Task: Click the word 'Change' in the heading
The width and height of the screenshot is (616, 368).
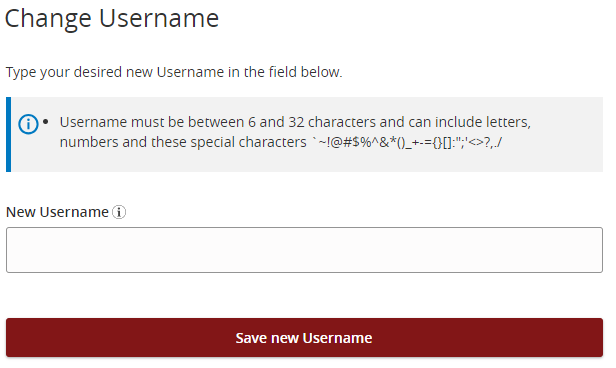Action: 48,19
